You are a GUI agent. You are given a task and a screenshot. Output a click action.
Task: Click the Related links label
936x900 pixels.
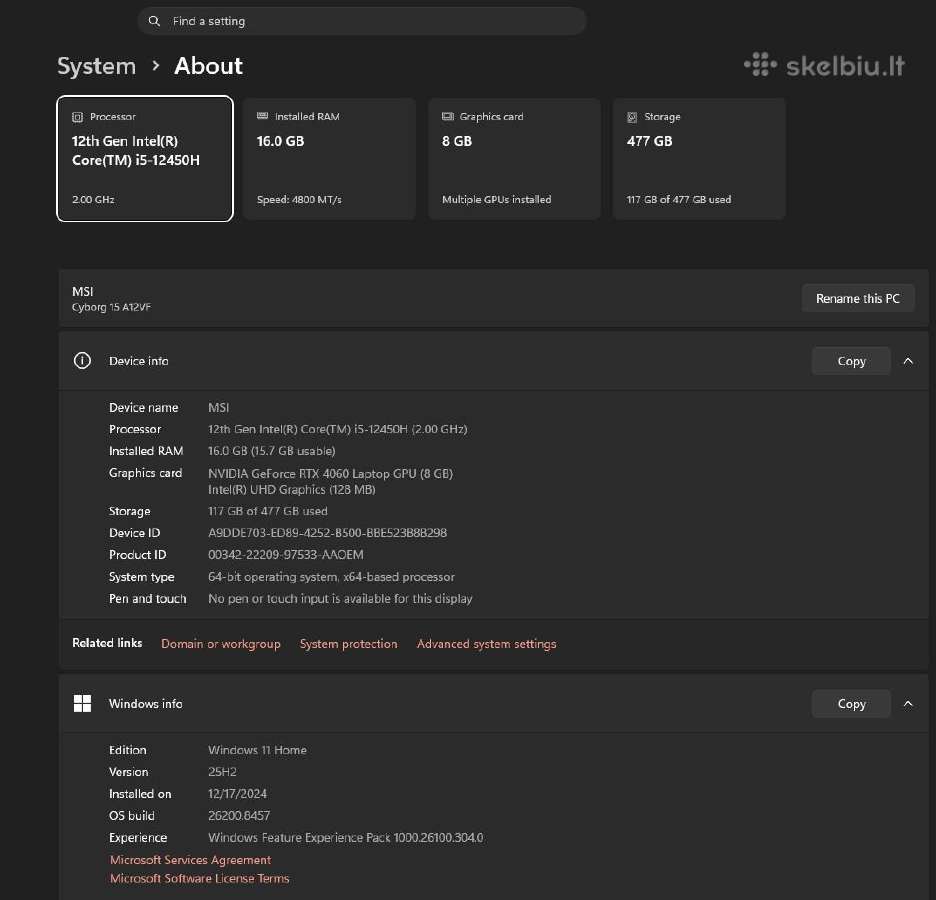pyautogui.click(x=107, y=643)
